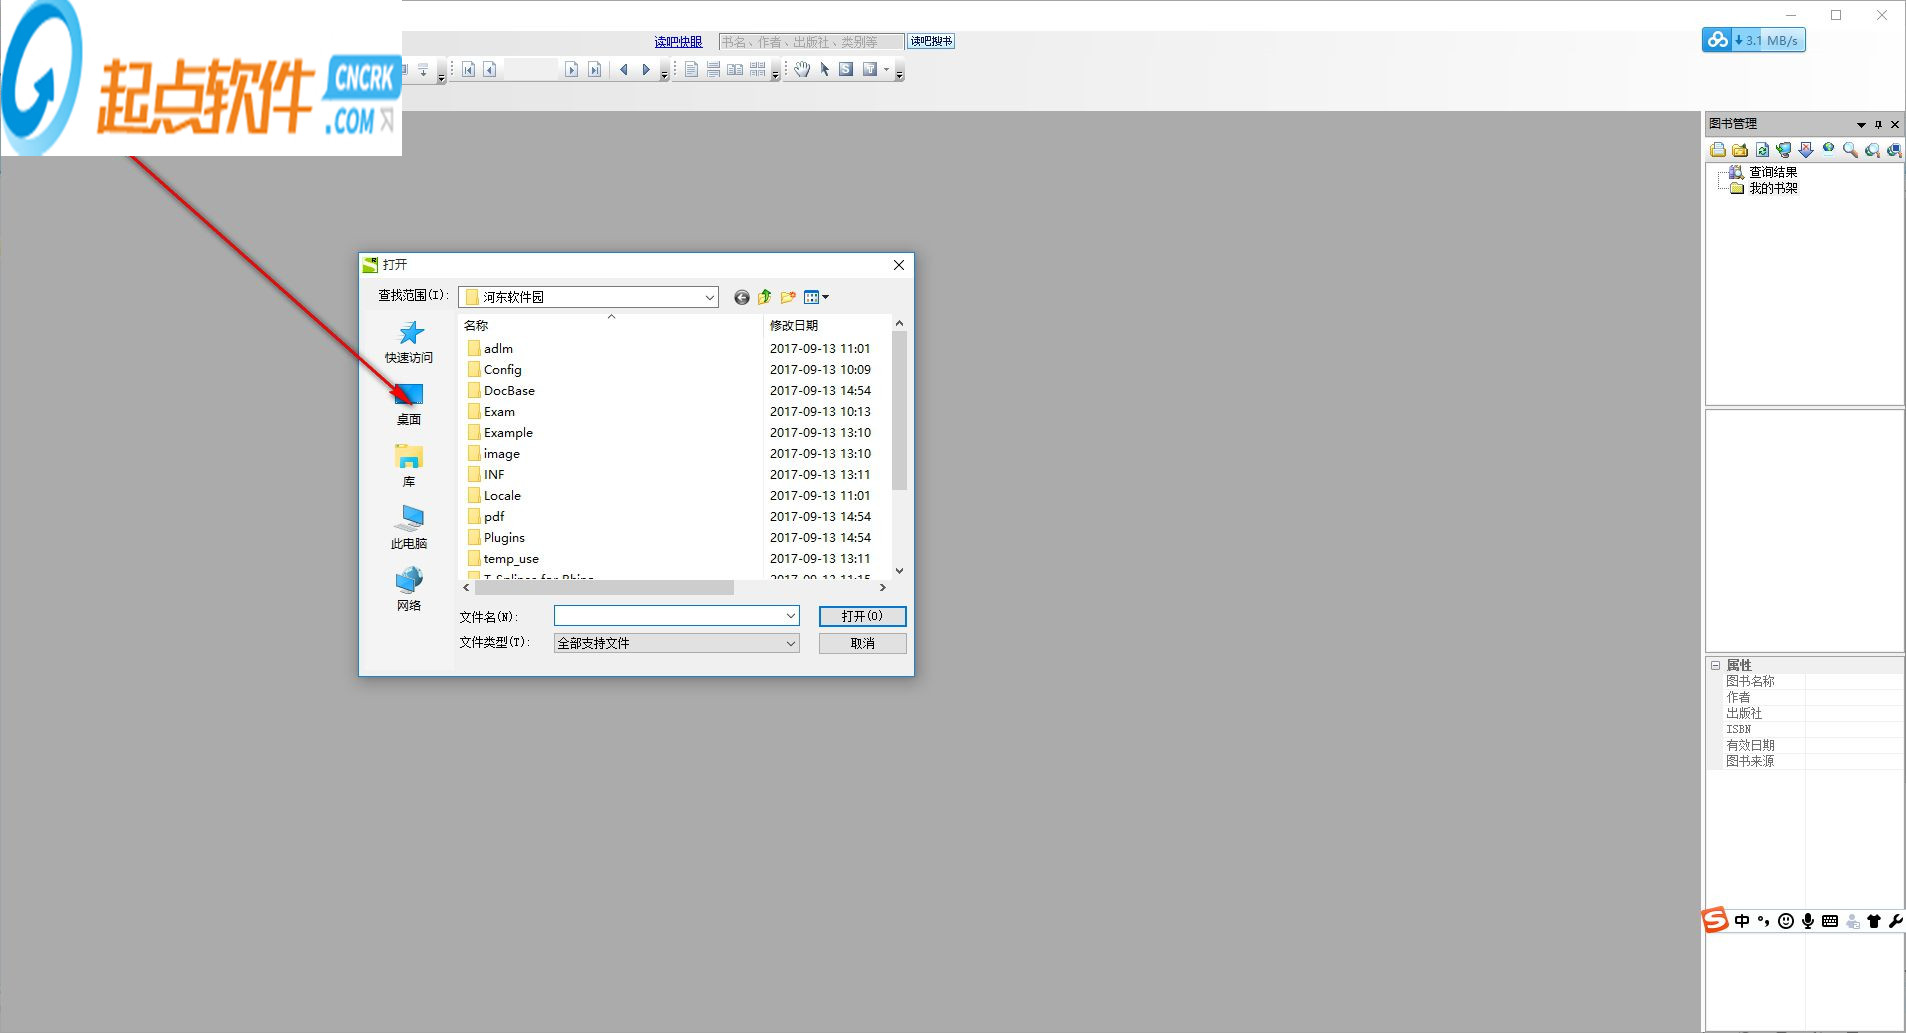Select the DocBase folder
This screenshot has height=1033, width=1906.
point(509,390)
